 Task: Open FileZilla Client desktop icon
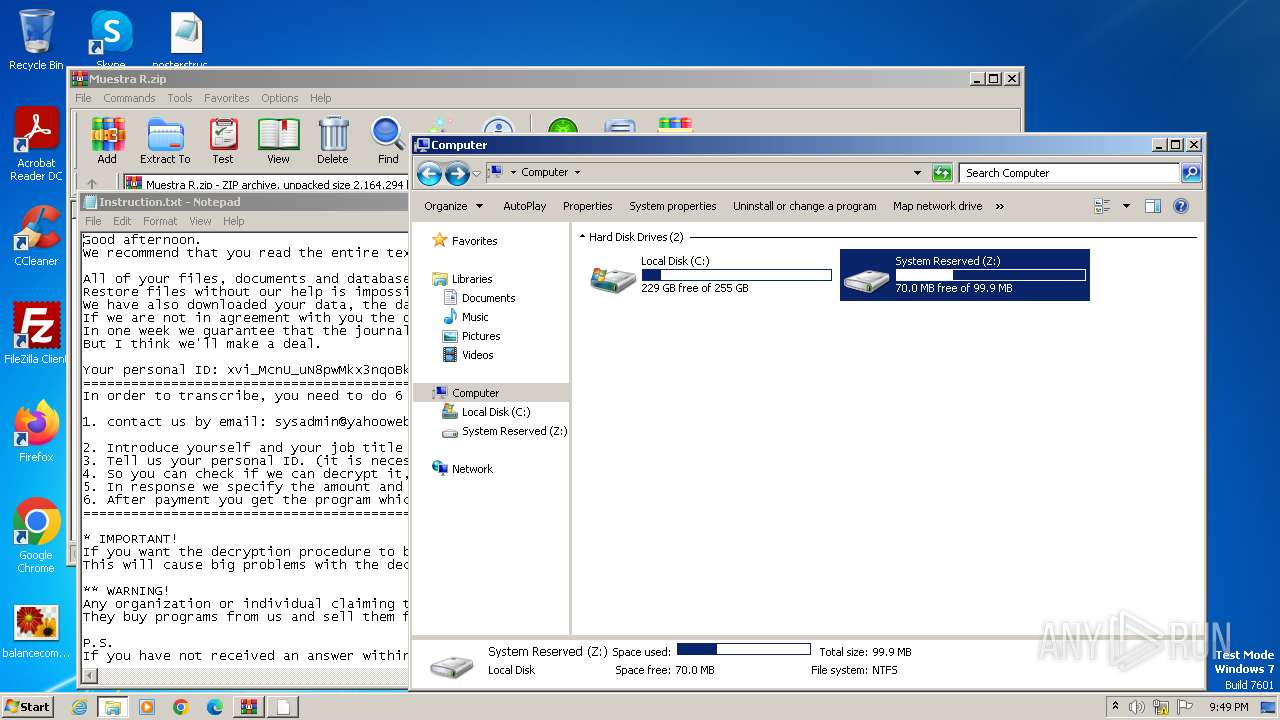(x=36, y=333)
